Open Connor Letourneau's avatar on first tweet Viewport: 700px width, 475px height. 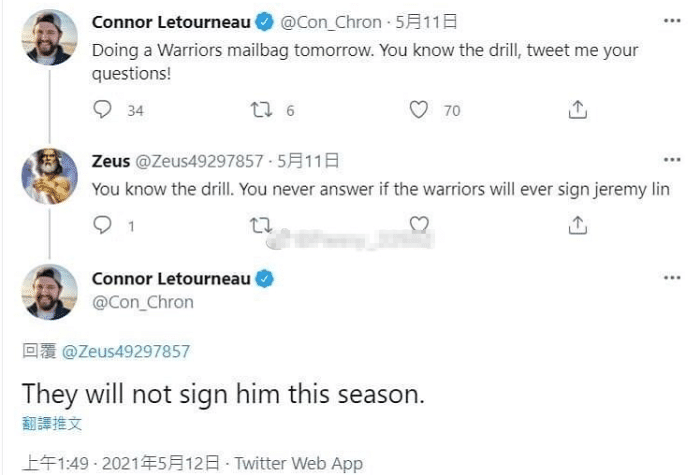(49, 38)
